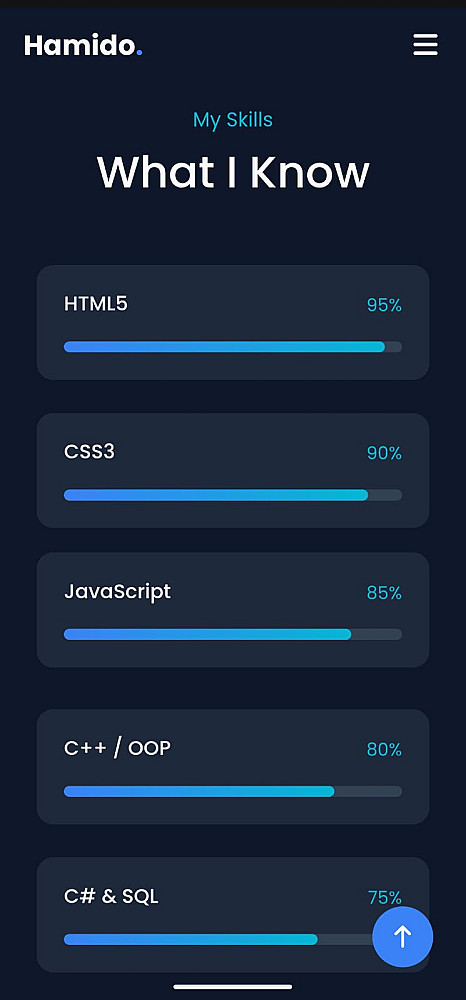466x1000 pixels.
Task: Click the C++ / OOP progress bar
Action: coord(233,791)
